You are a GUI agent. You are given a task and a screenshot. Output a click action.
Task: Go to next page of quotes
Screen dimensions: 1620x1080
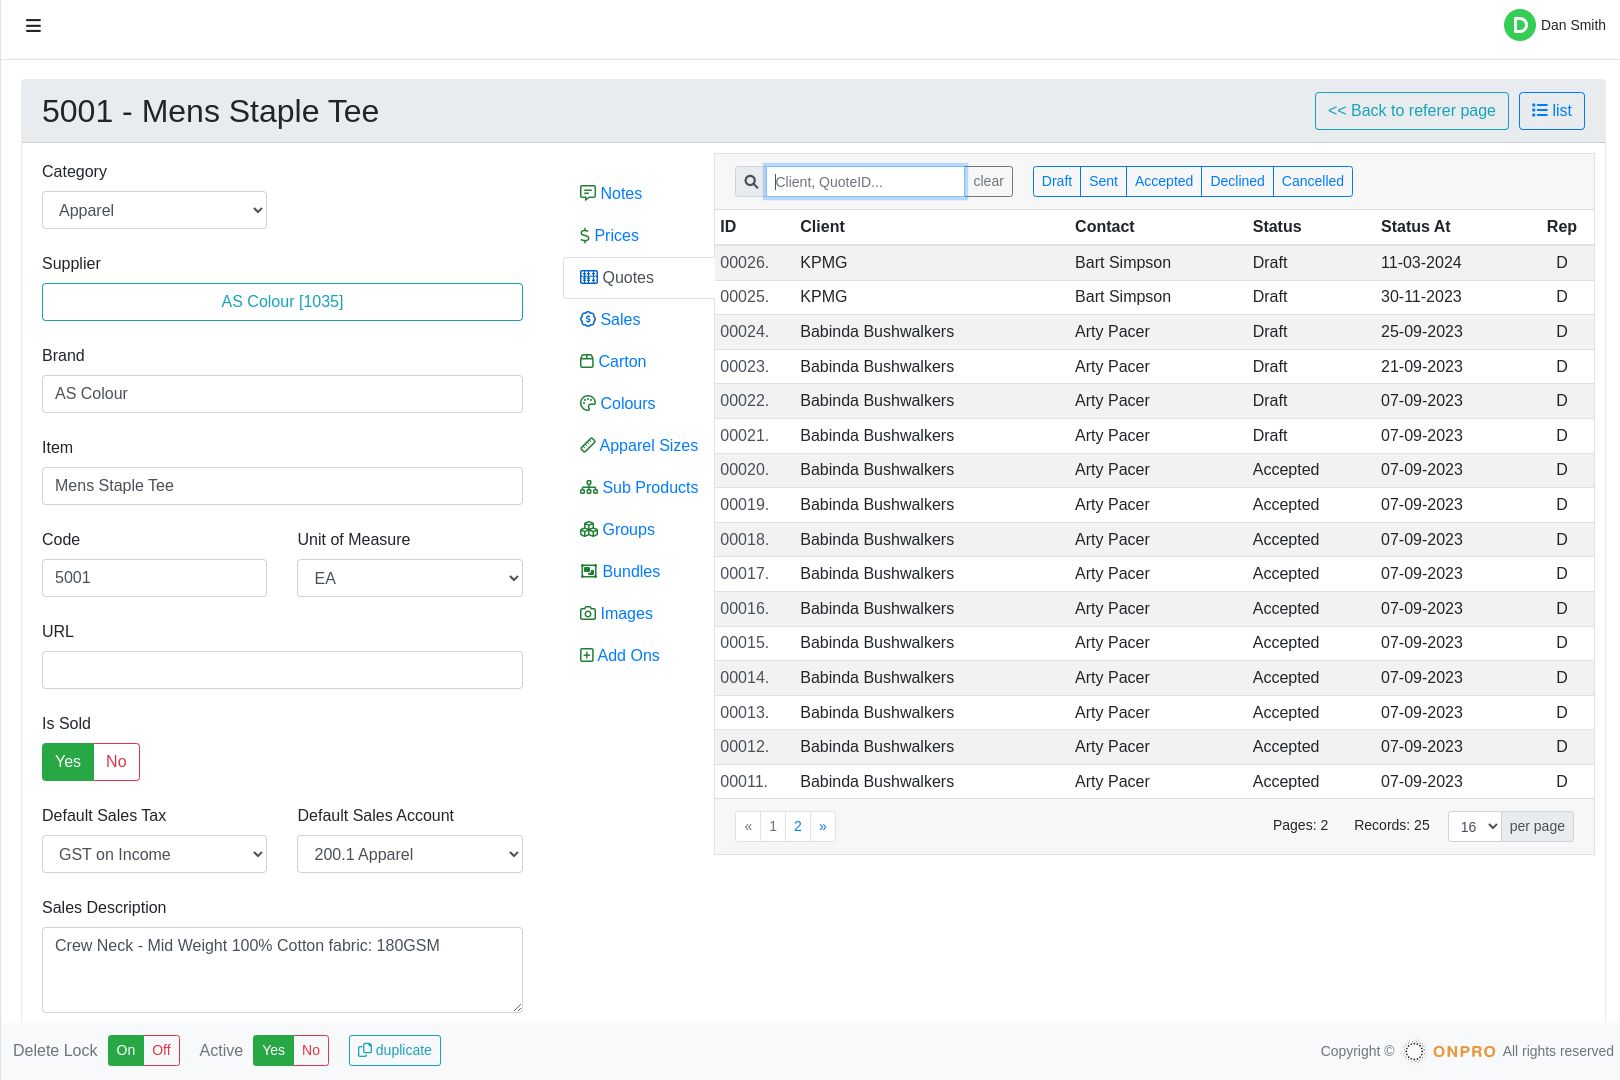pyautogui.click(x=823, y=826)
